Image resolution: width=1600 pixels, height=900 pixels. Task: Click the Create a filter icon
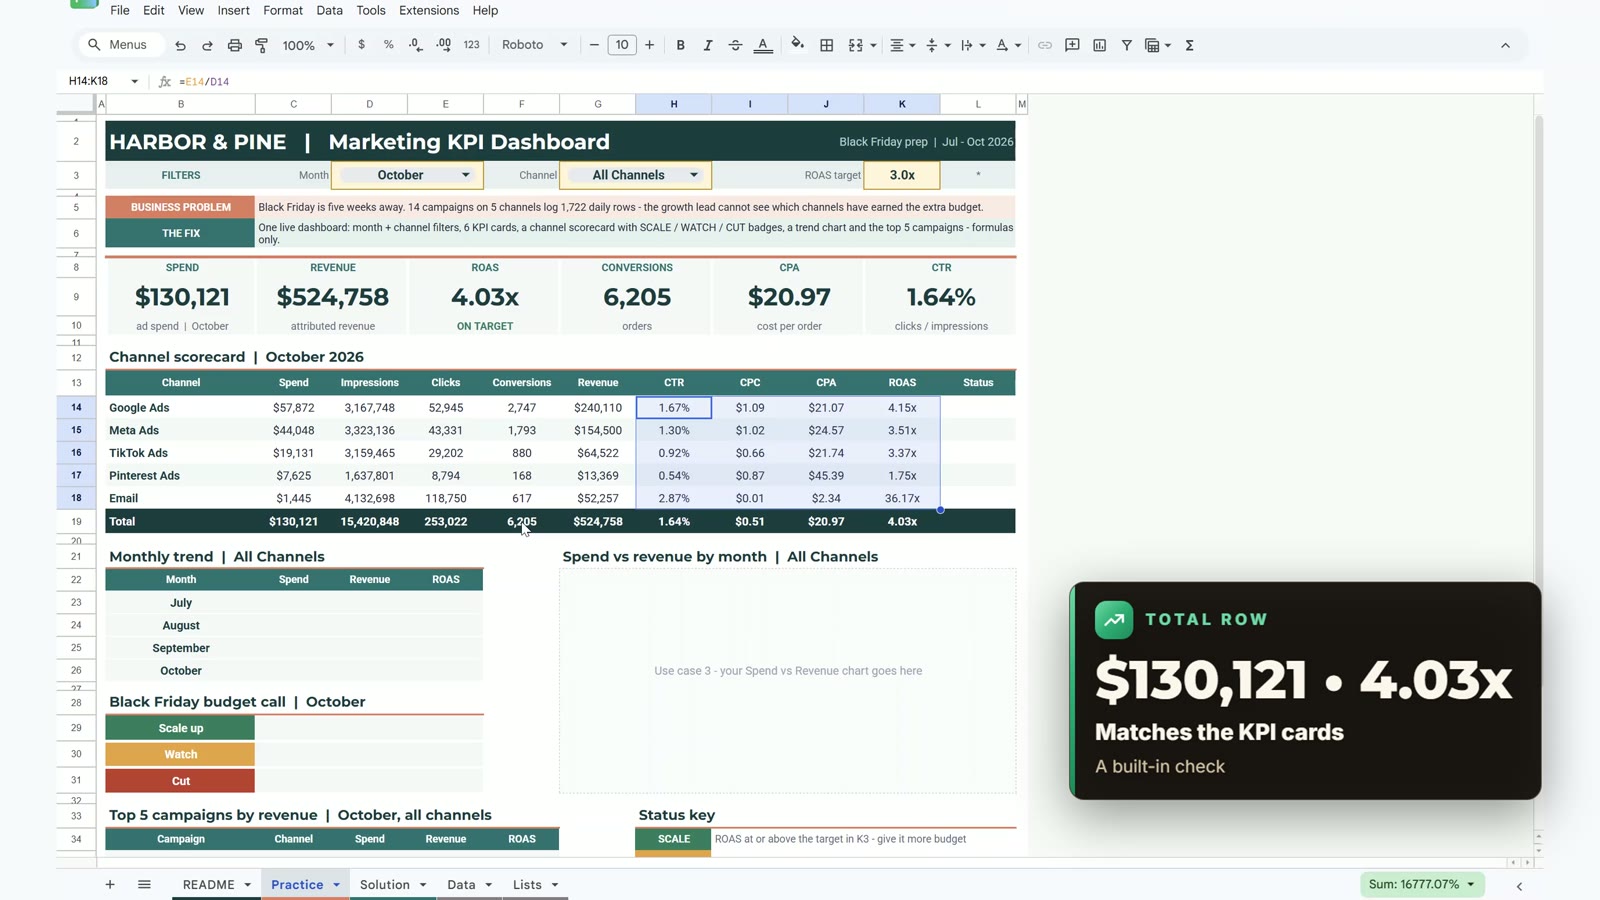point(1127,45)
